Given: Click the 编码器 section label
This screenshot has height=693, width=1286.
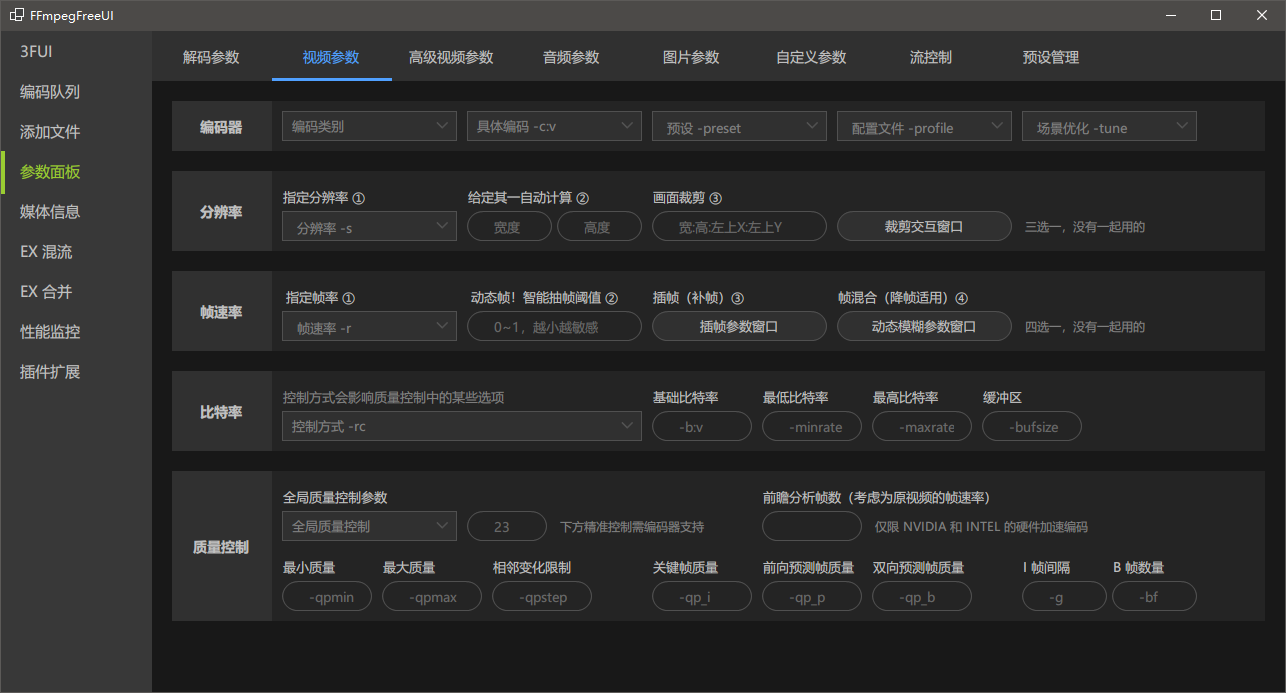Looking at the screenshot, I should click(x=221, y=127).
